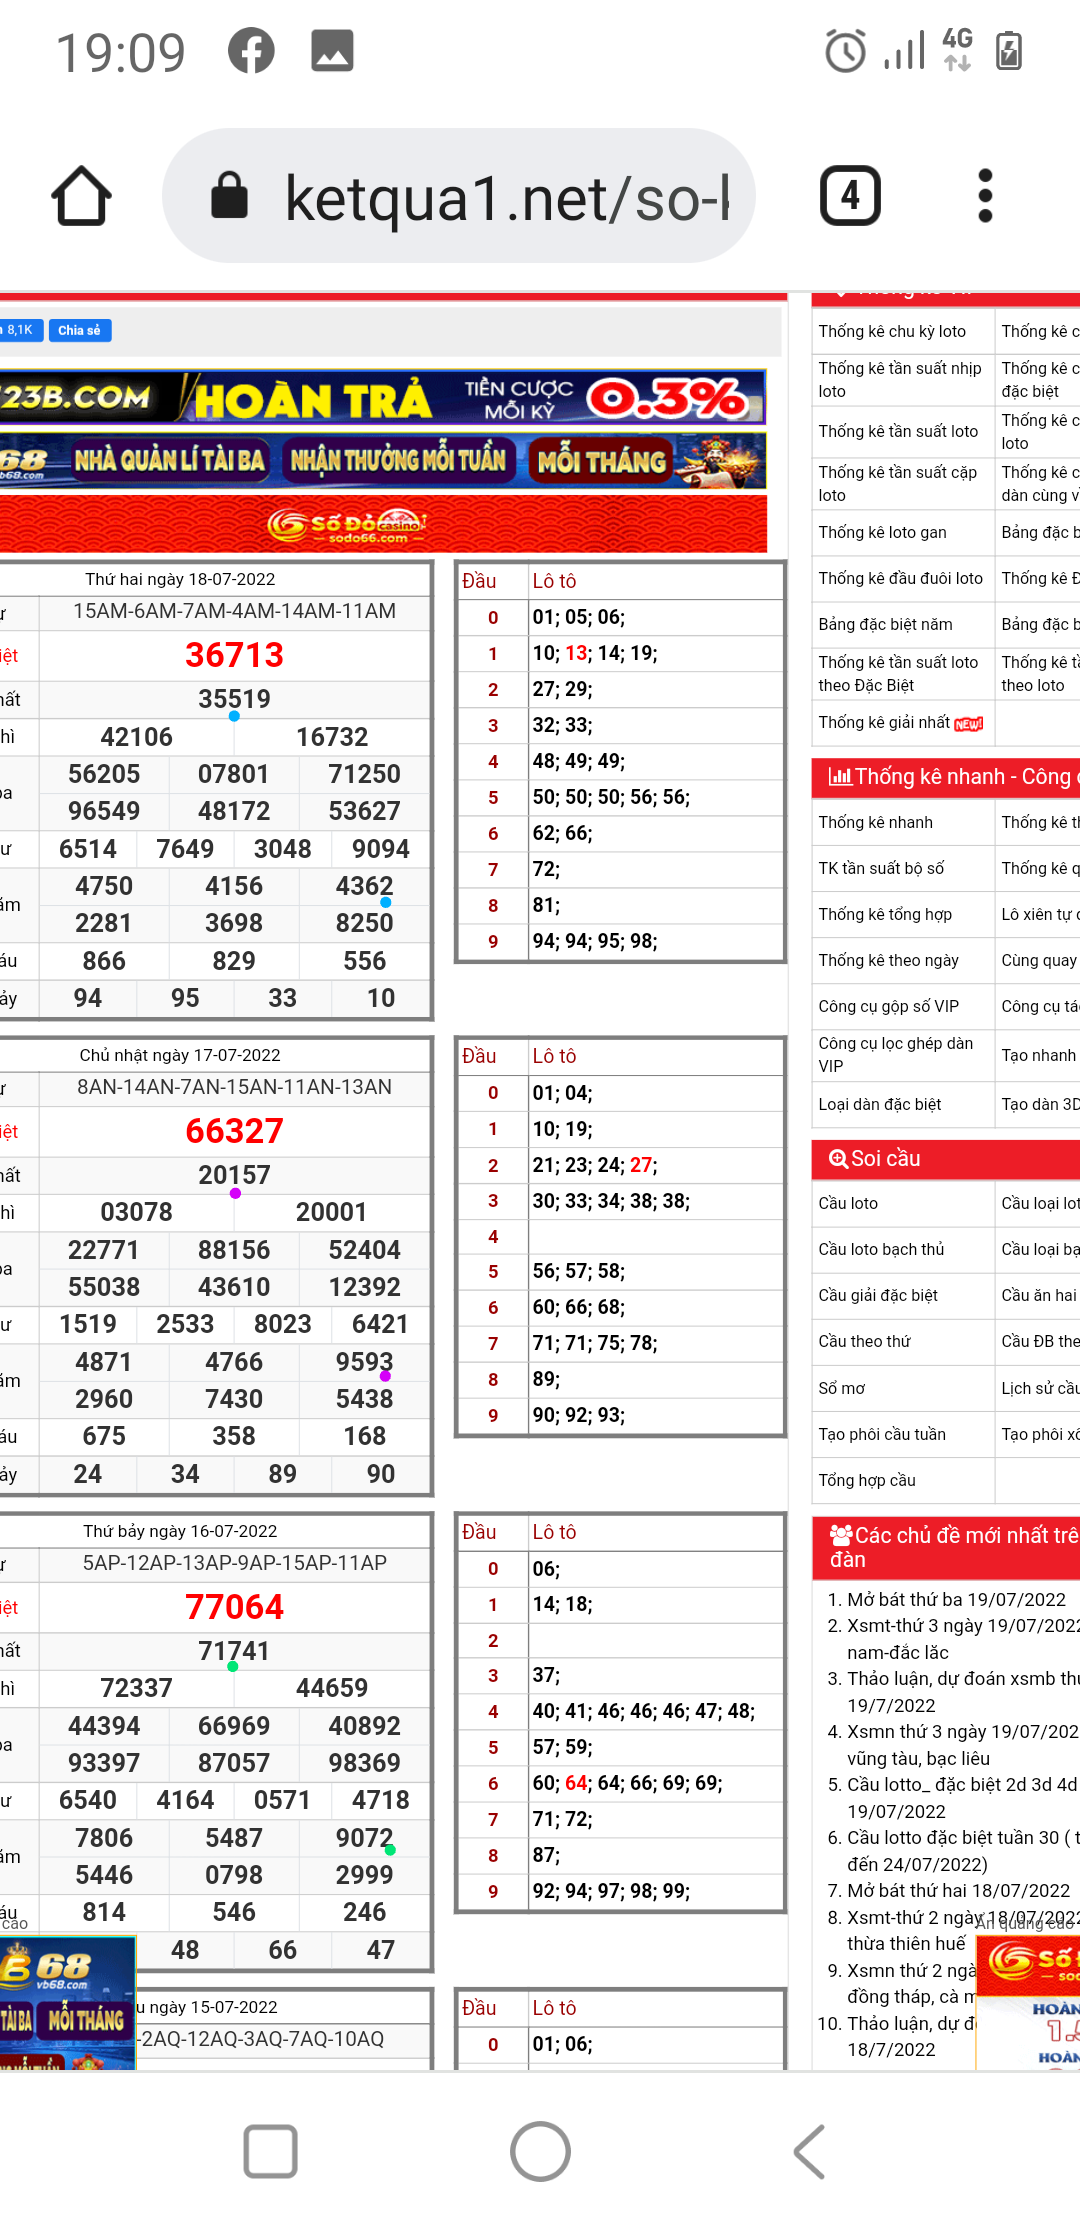Open the Chrome three-dot menu
The image size is (1080, 2232).
[x=985, y=195]
